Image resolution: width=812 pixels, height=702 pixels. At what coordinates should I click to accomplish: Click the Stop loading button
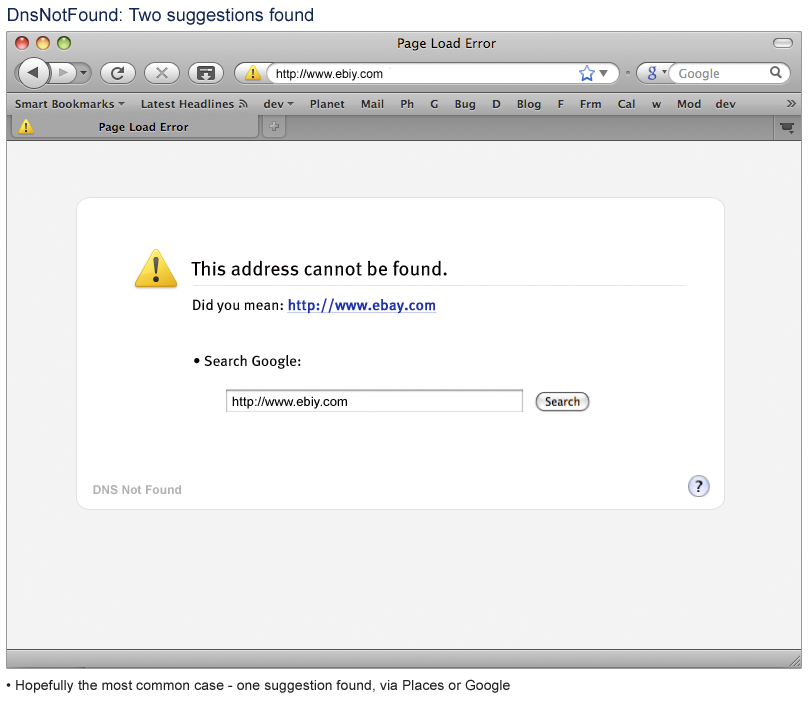coord(162,73)
